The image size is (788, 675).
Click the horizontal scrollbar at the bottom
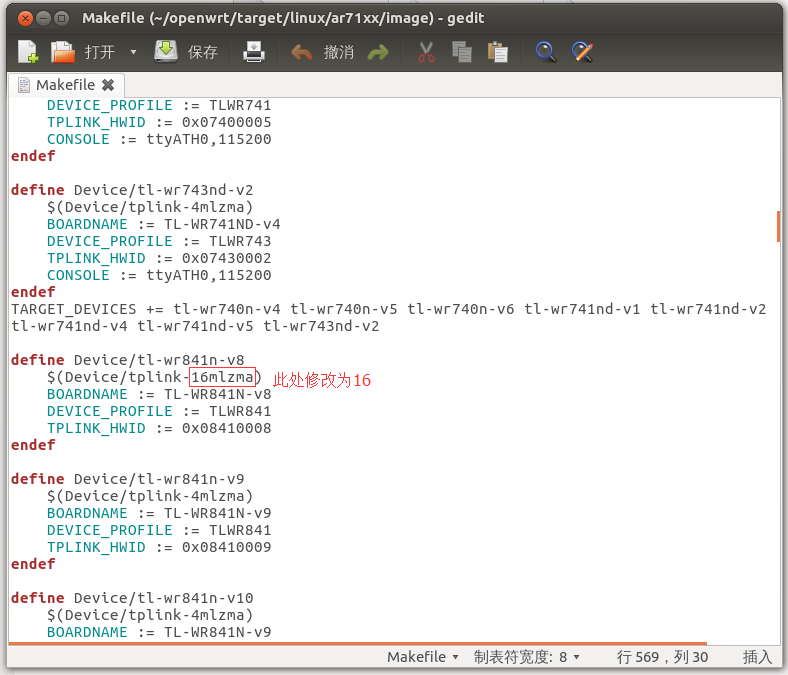(x=358, y=643)
